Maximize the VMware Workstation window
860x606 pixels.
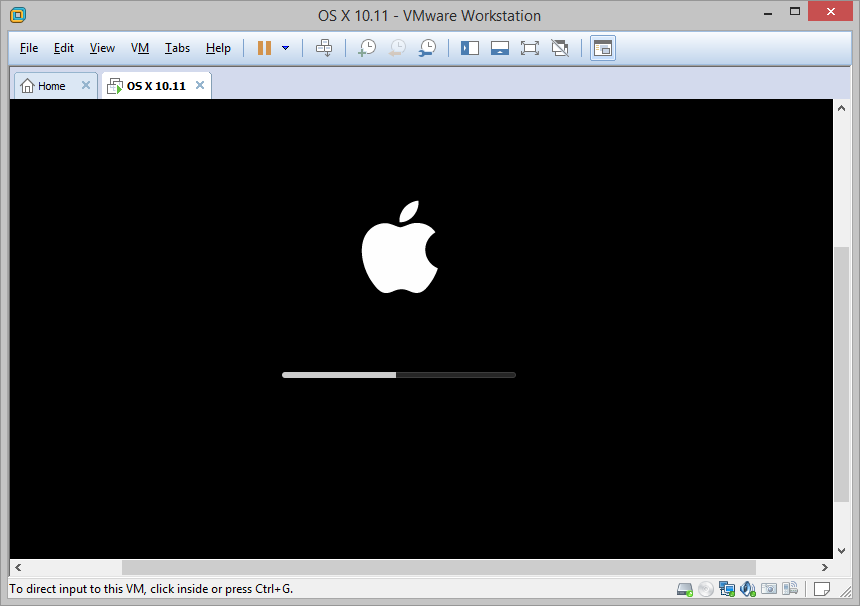pos(795,11)
